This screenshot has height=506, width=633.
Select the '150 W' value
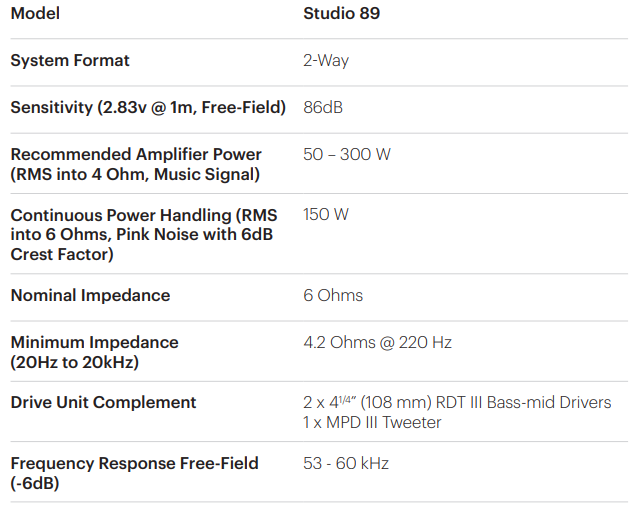point(326,215)
